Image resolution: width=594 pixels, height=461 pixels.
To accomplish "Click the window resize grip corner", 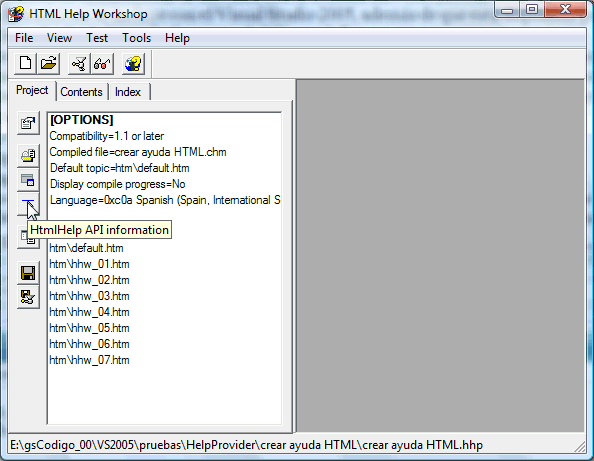I will 579,446.
